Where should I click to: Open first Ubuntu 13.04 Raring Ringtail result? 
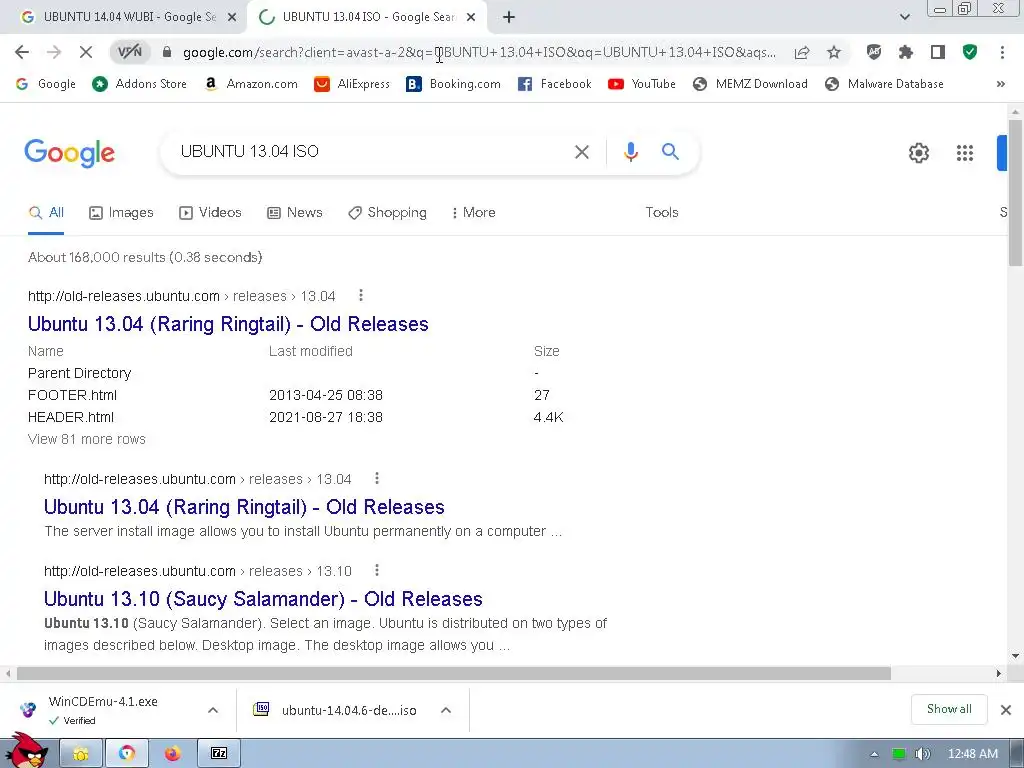tap(228, 324)
